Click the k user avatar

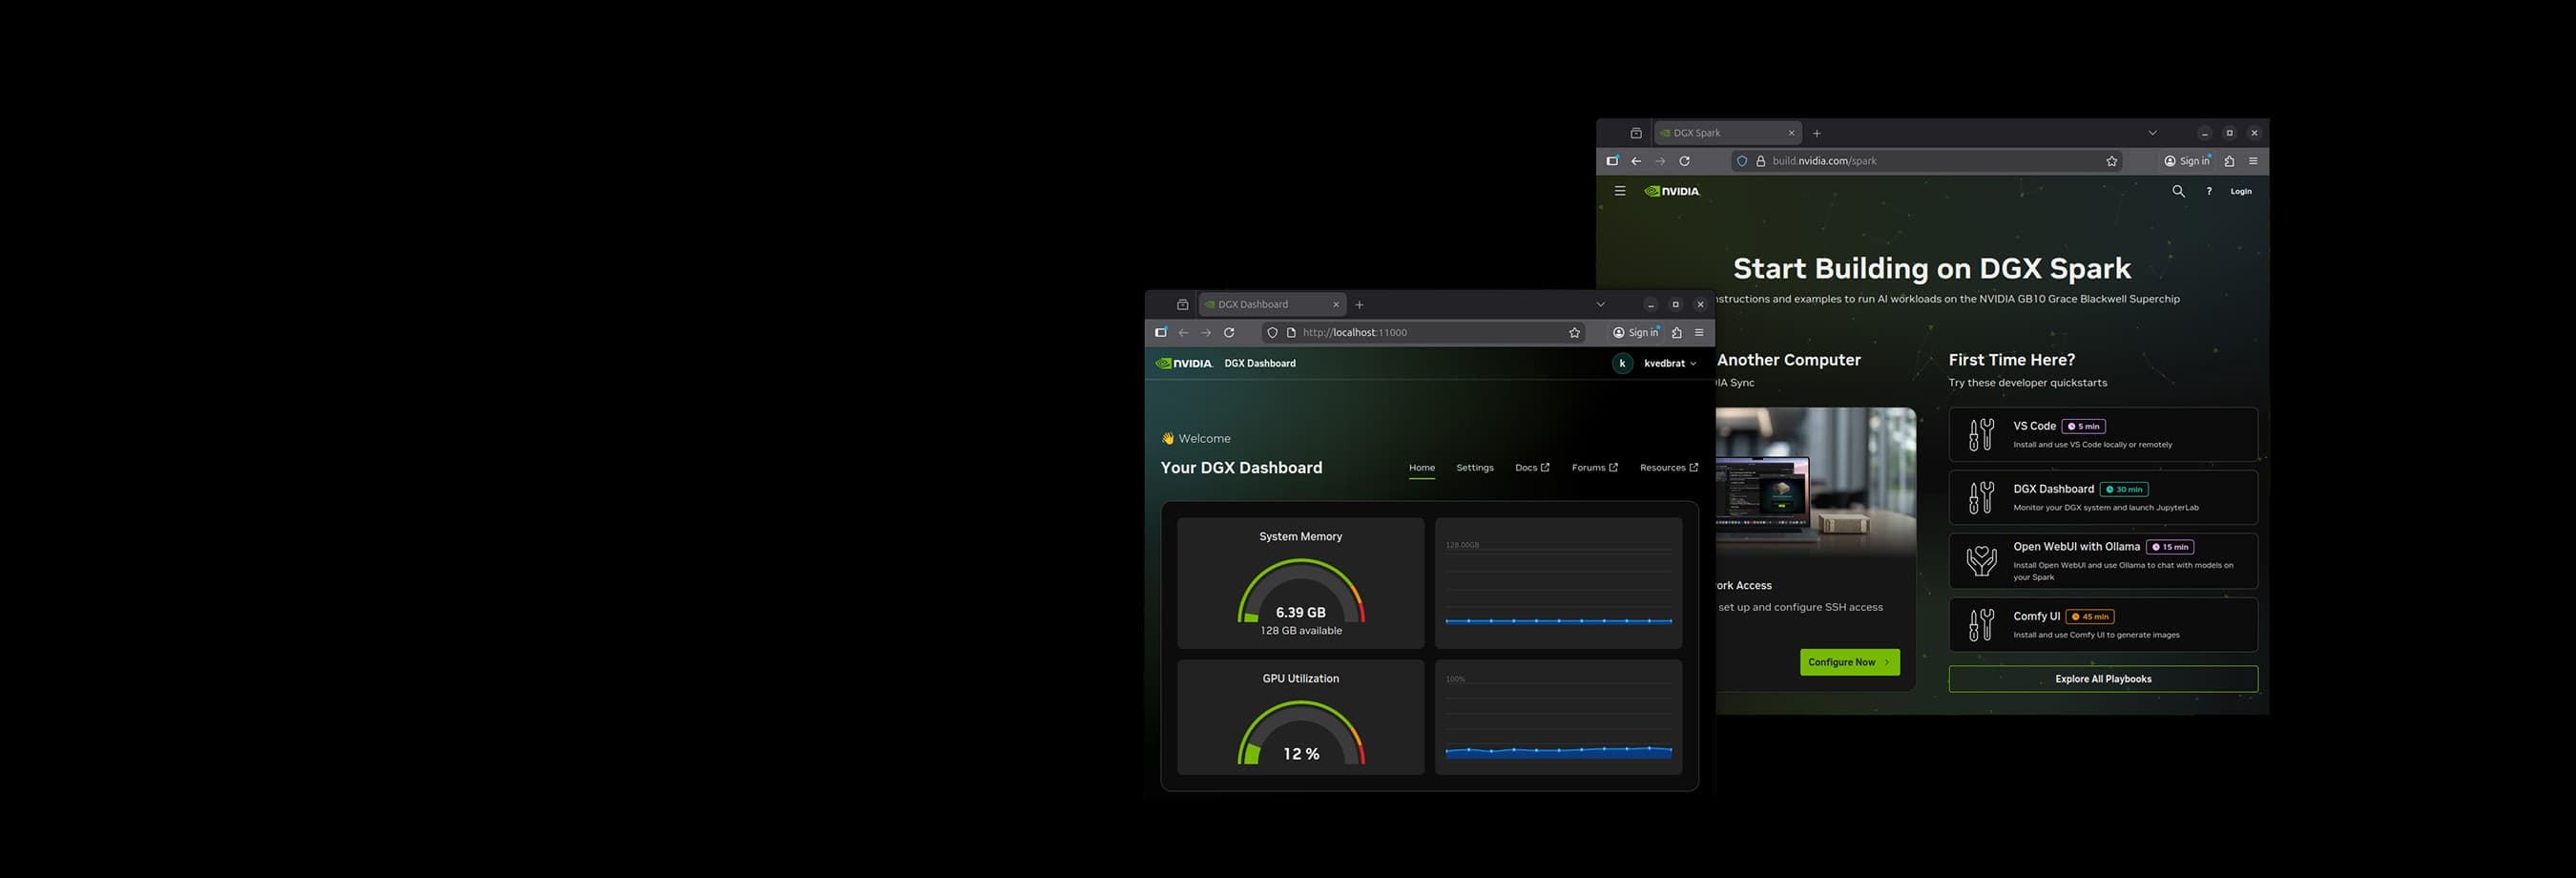[1622, 363]
